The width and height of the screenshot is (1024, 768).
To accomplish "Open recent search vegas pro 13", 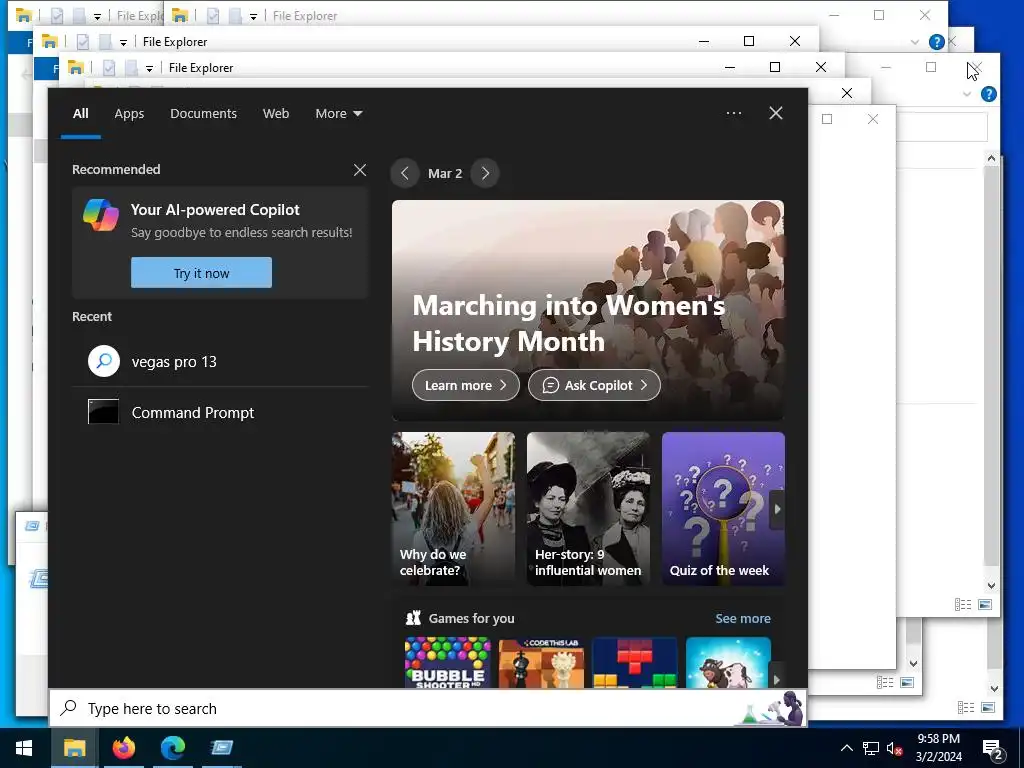I will click(x=221, y=361).
